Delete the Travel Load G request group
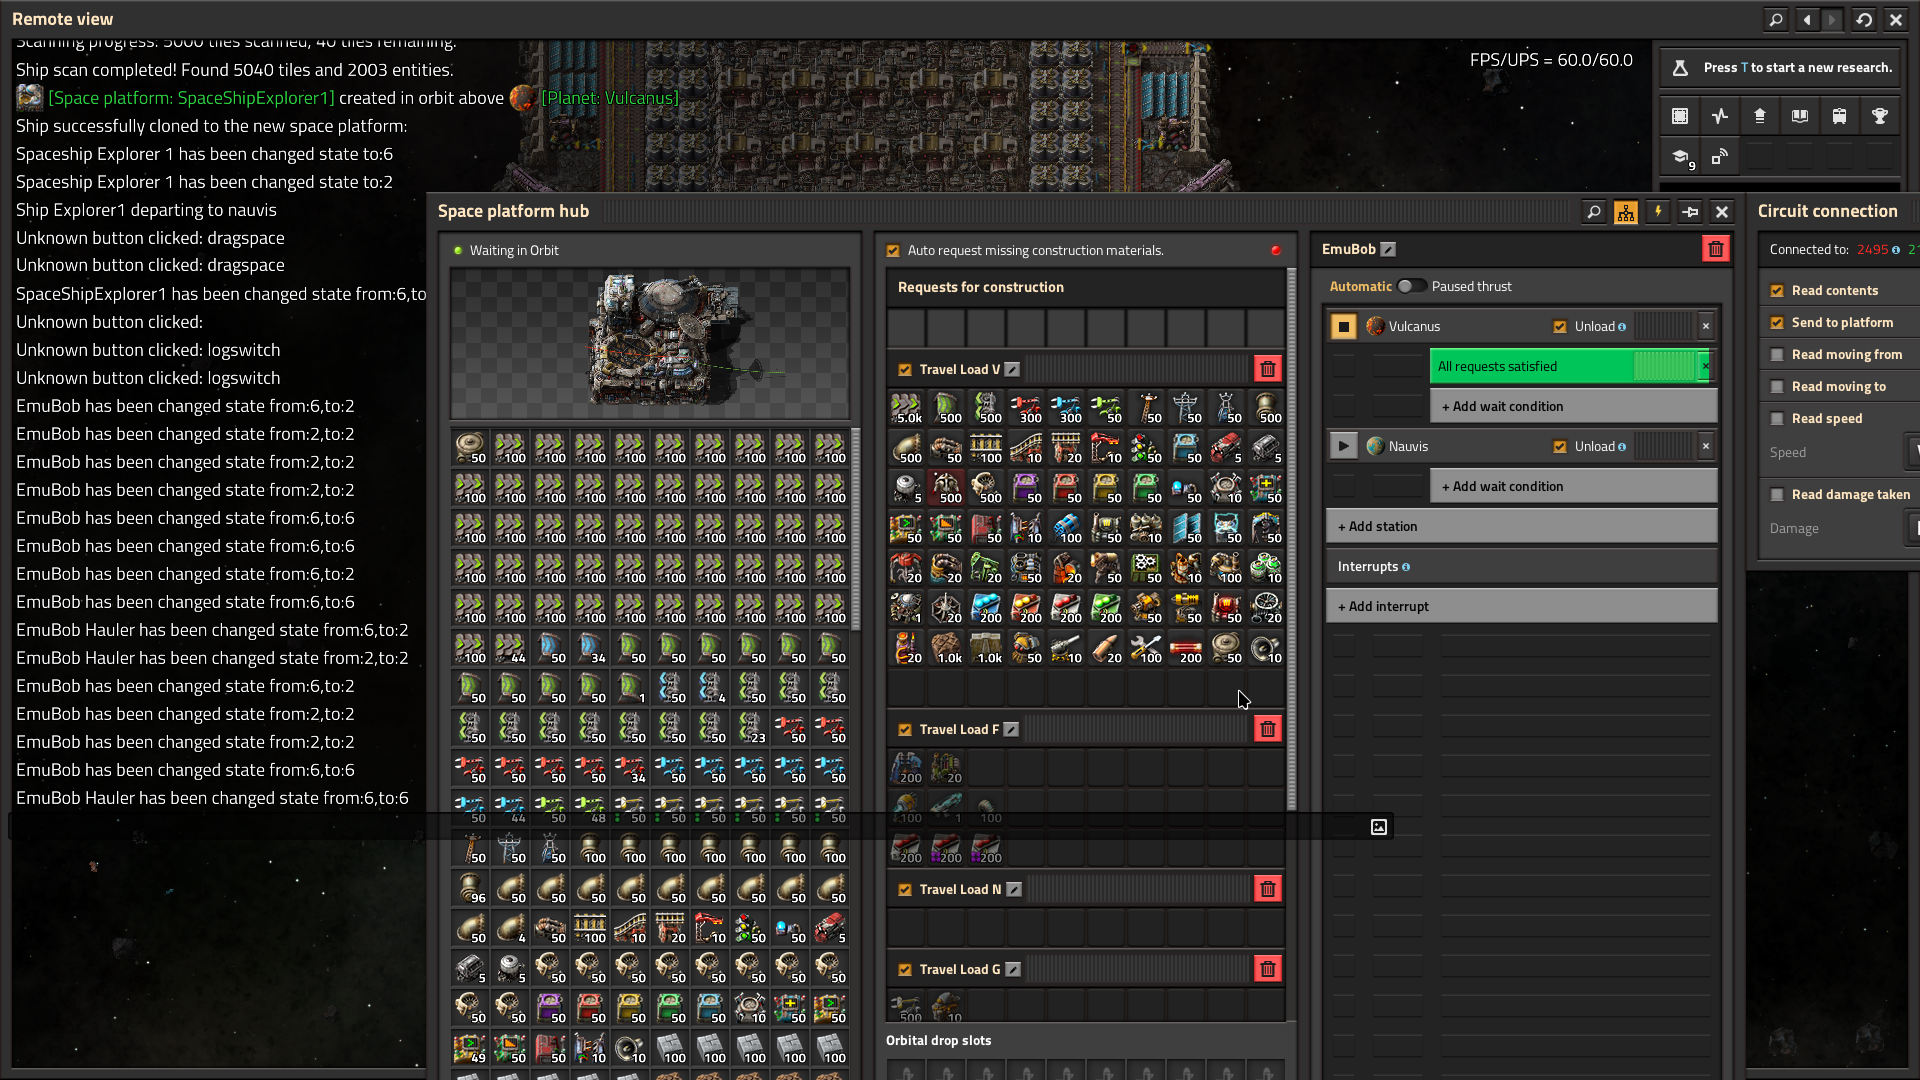Viewport: 1920px width, 1080px height. click(x=1268, y=969)
